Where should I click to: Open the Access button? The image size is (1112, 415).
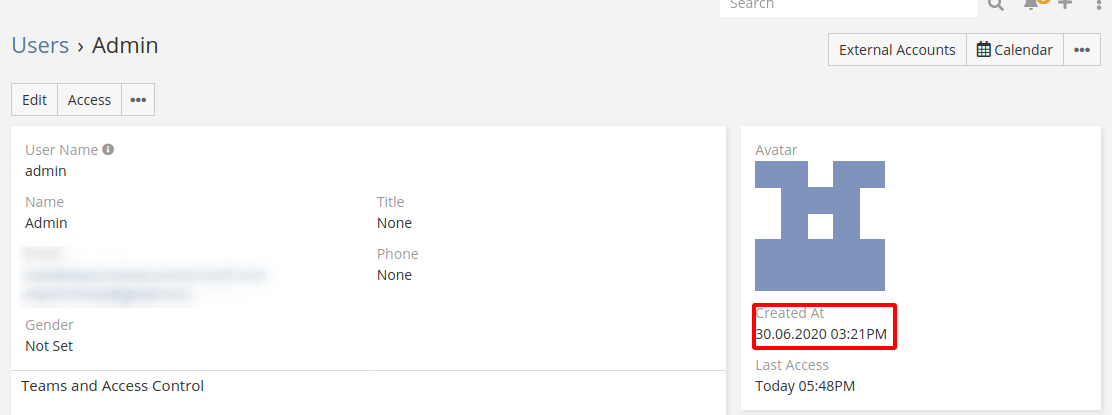[89, 100]
